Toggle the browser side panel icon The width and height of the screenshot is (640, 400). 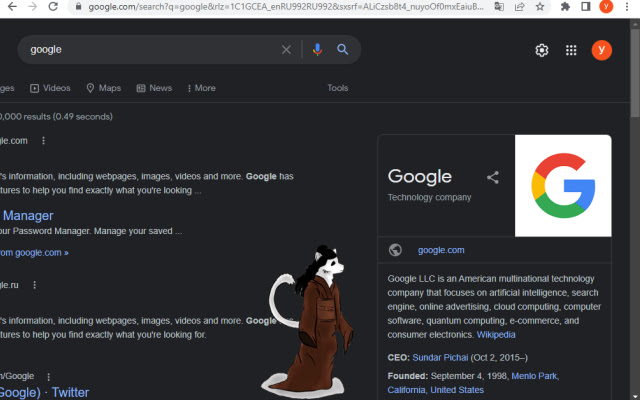[x=586, y=7]
